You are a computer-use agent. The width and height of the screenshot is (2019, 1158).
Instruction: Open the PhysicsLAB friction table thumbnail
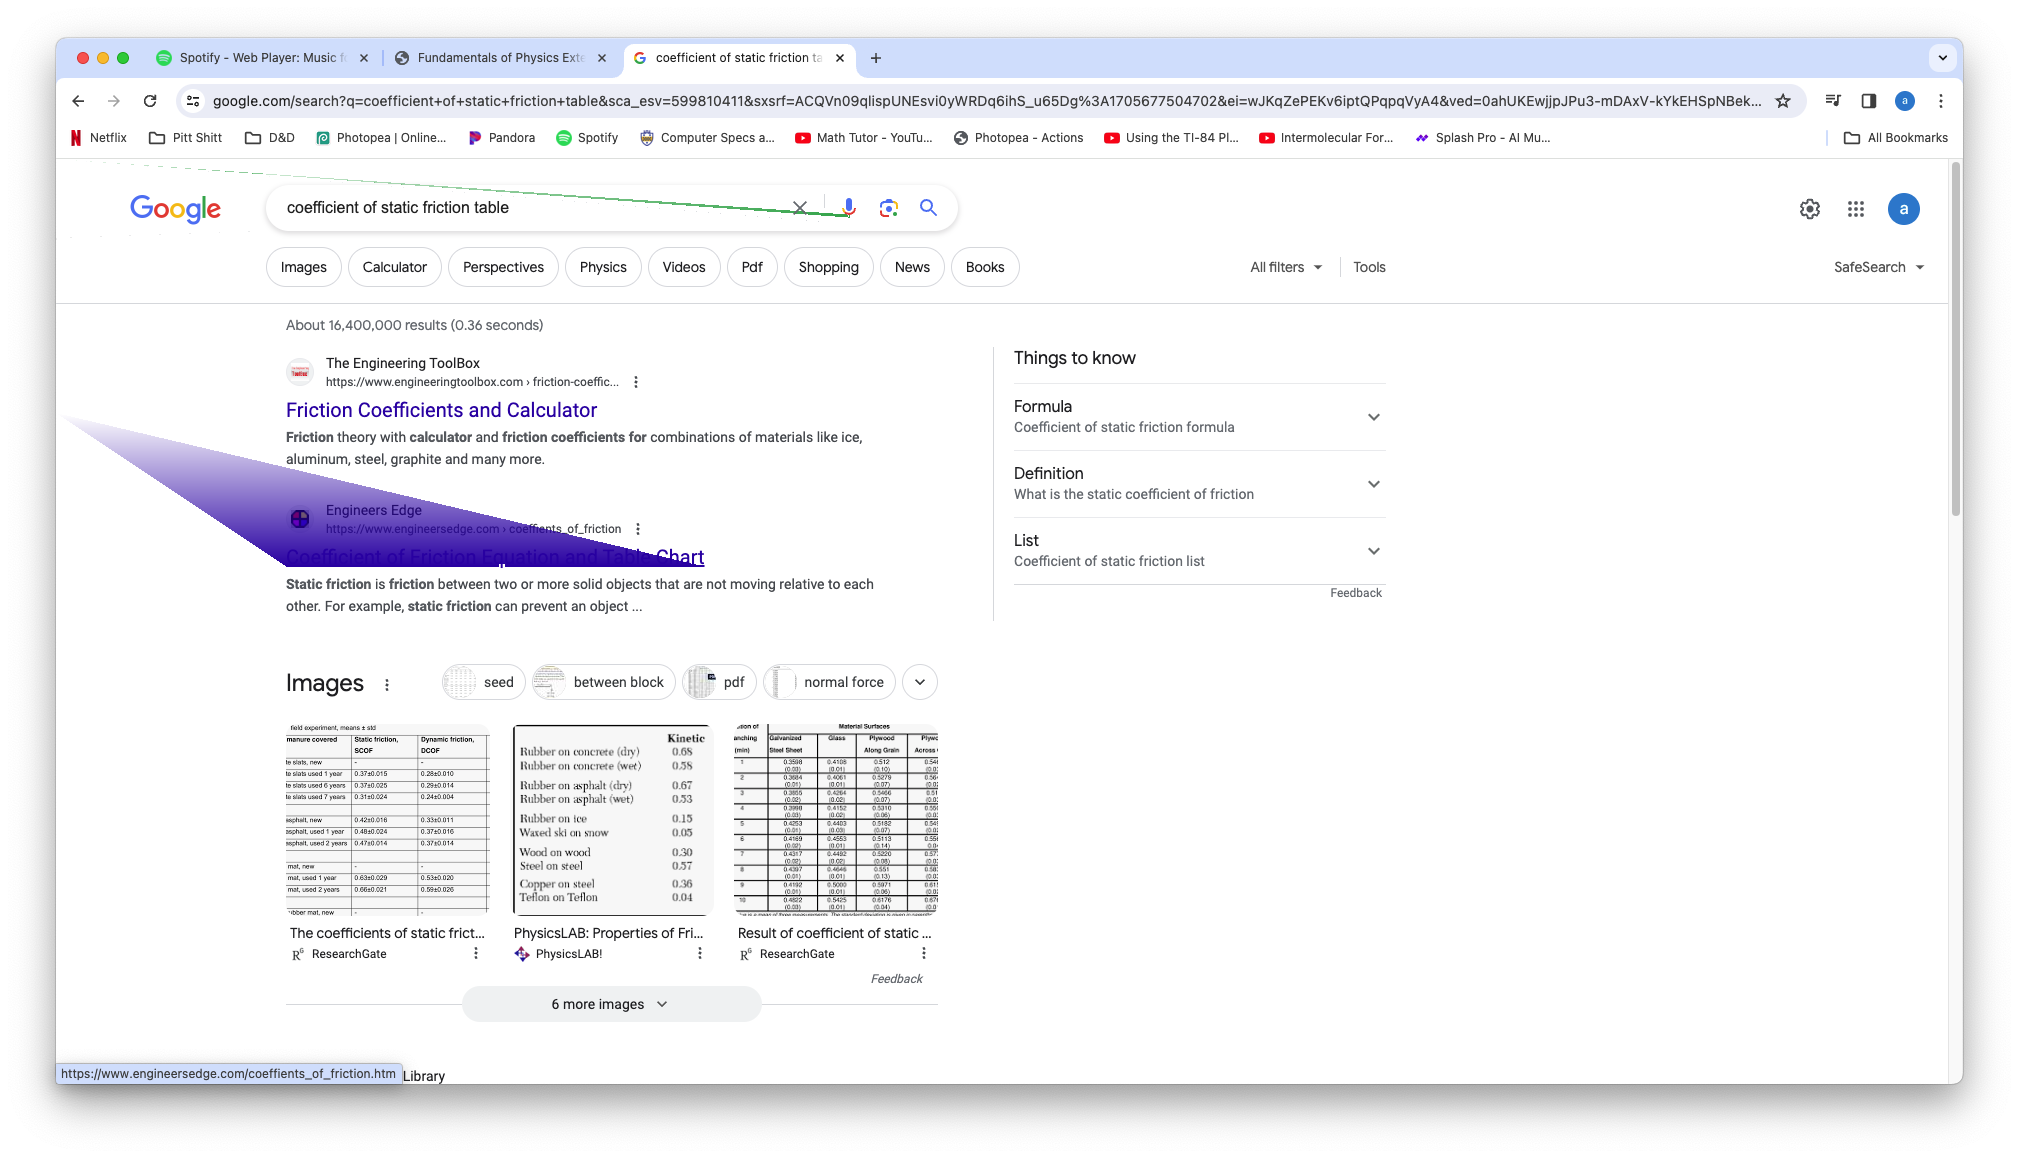click(612, 819)
